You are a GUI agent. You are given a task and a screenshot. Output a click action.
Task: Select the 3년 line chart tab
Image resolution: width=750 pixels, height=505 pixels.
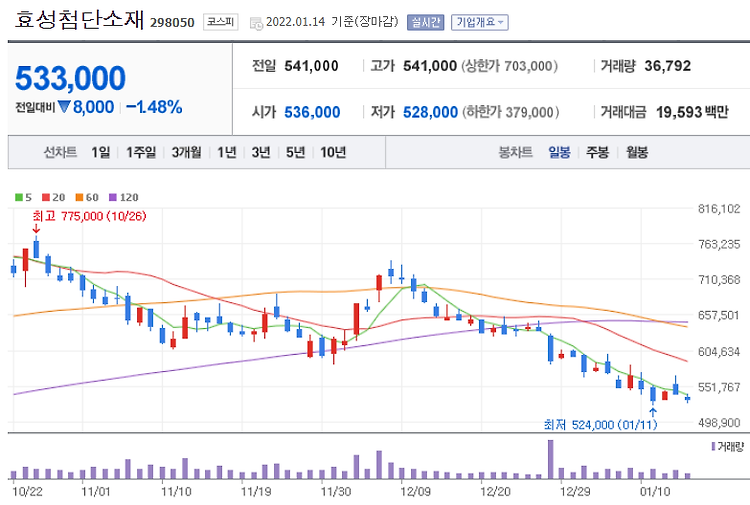coord(261,152)
